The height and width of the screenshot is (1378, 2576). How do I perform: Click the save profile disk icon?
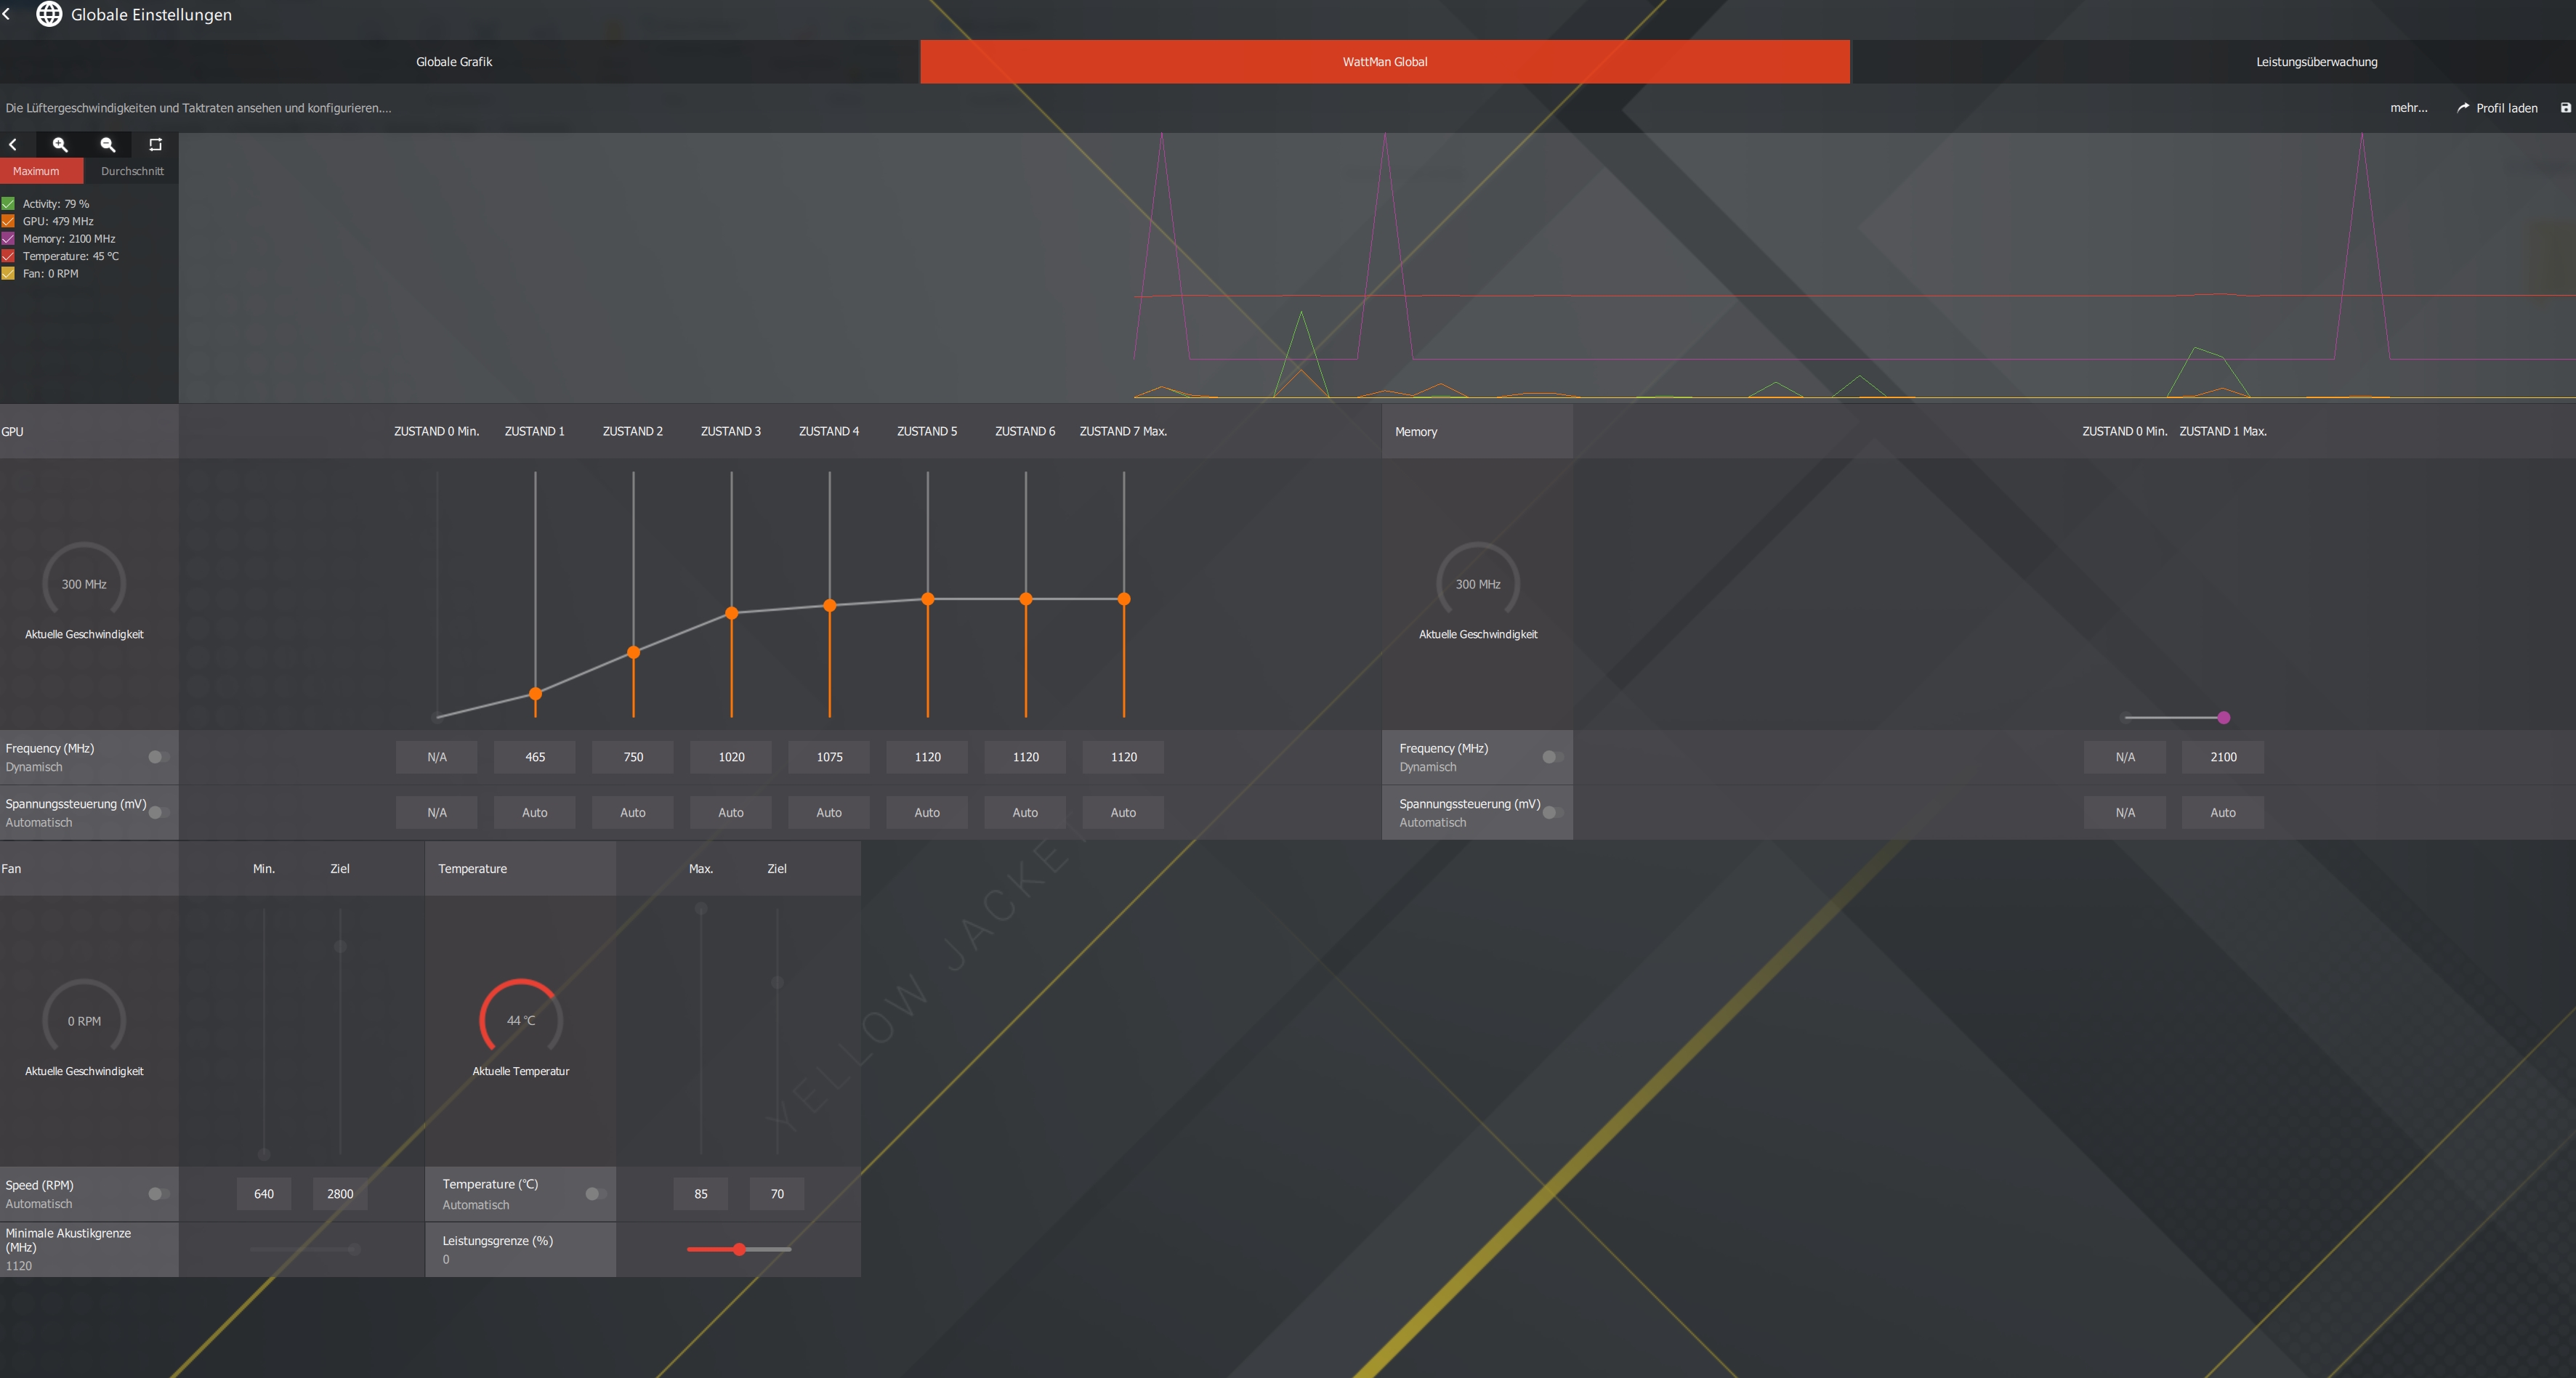coord(2565,108)
